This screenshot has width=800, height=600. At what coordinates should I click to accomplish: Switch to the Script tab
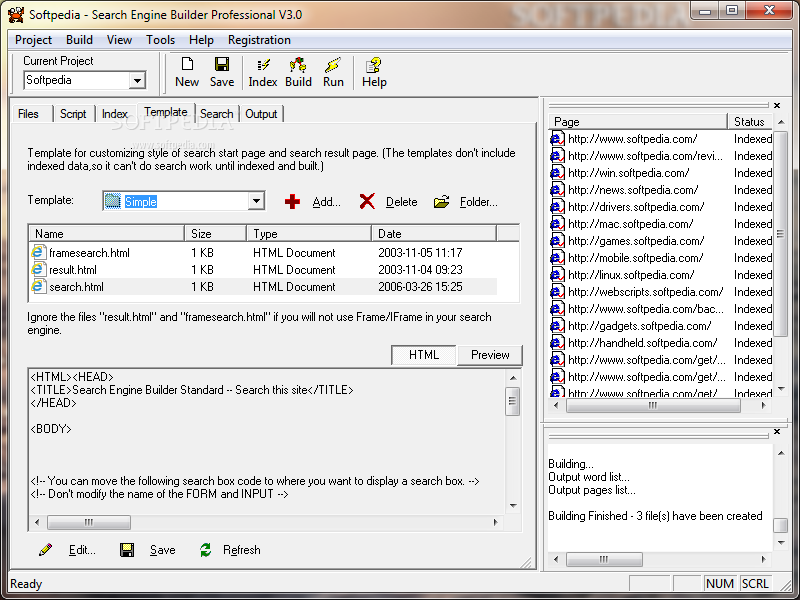click(x=73, y=114)
